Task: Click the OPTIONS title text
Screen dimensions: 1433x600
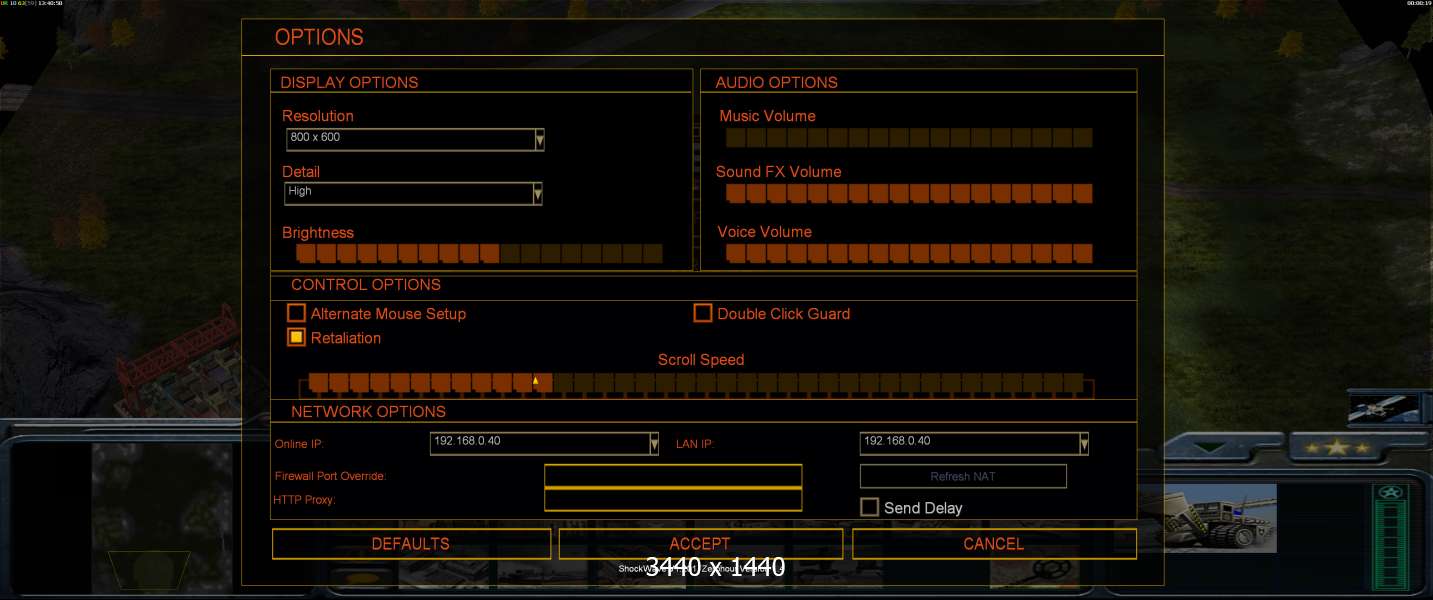Action: 319,37
